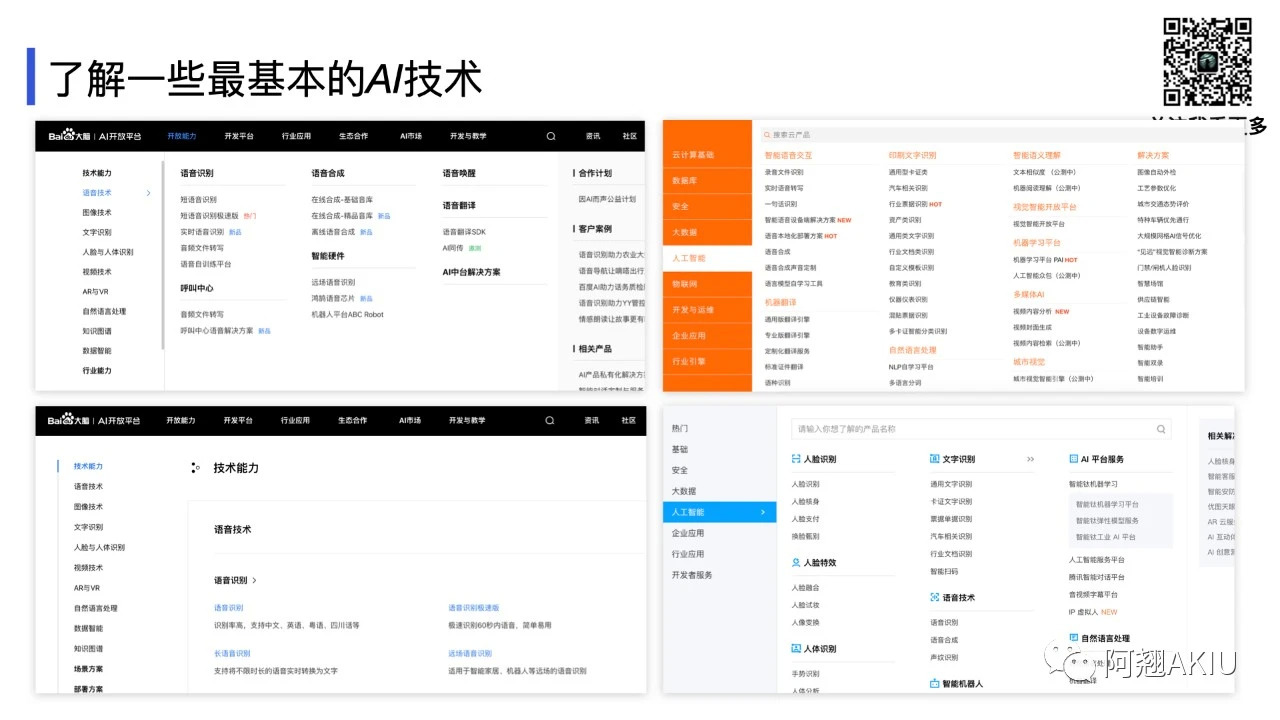
Task: Open 行业票据识别 HOT link
Action: (915, 204)
